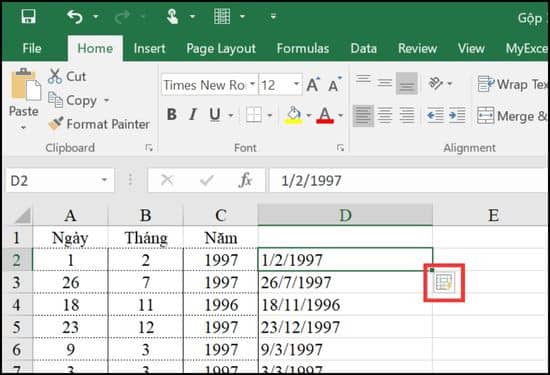Click the Enter checkmark in formula bar
Screen dimensions: 550x375
pos(207,180)
